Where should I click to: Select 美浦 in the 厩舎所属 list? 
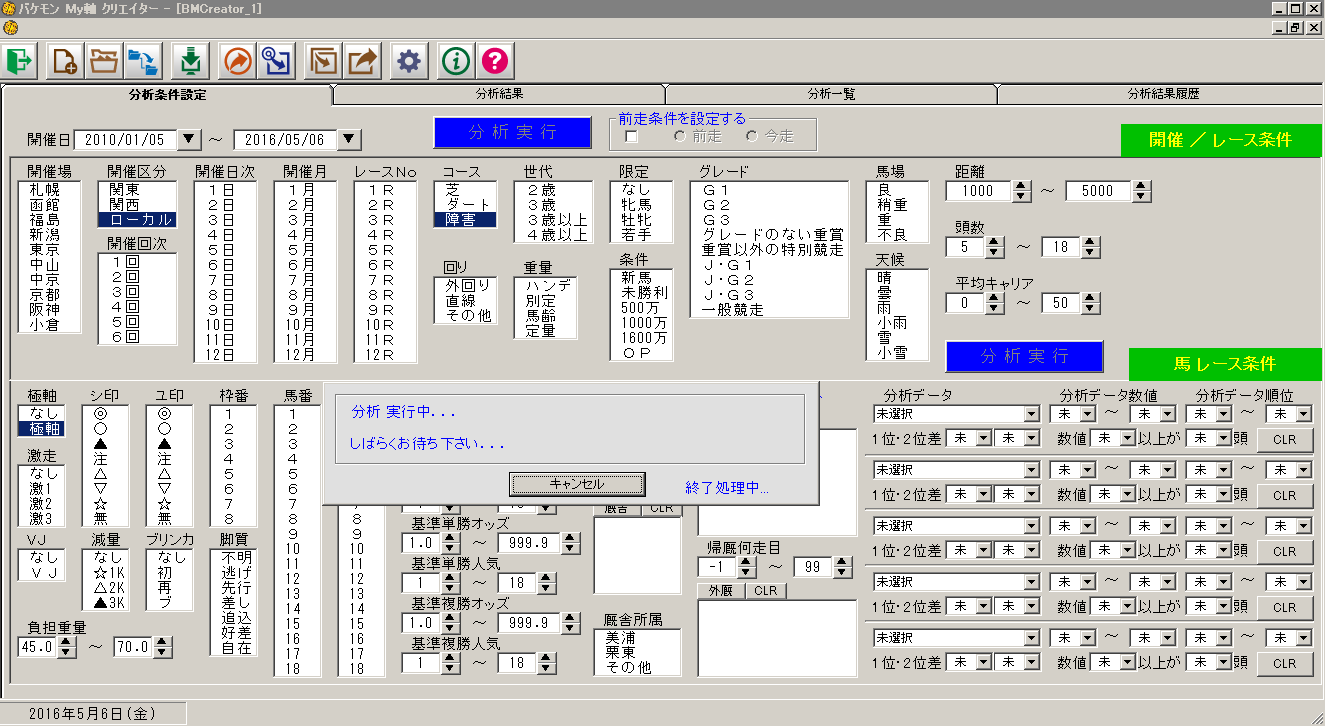click(x=638, y=637)
